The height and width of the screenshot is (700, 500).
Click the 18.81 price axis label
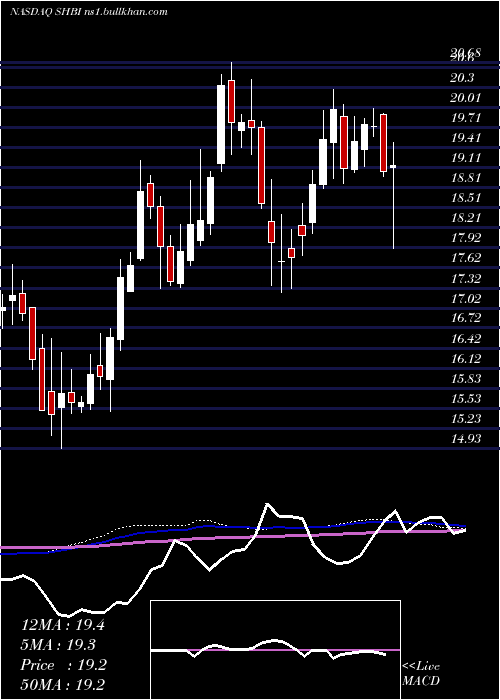pyautogui.click(x=466, y=178)
